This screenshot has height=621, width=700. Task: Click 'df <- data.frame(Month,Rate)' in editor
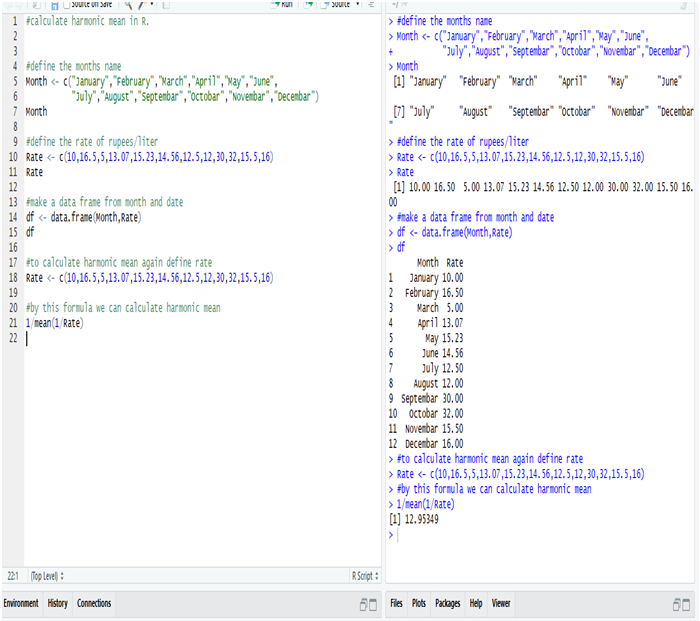(x=83, y=217)
